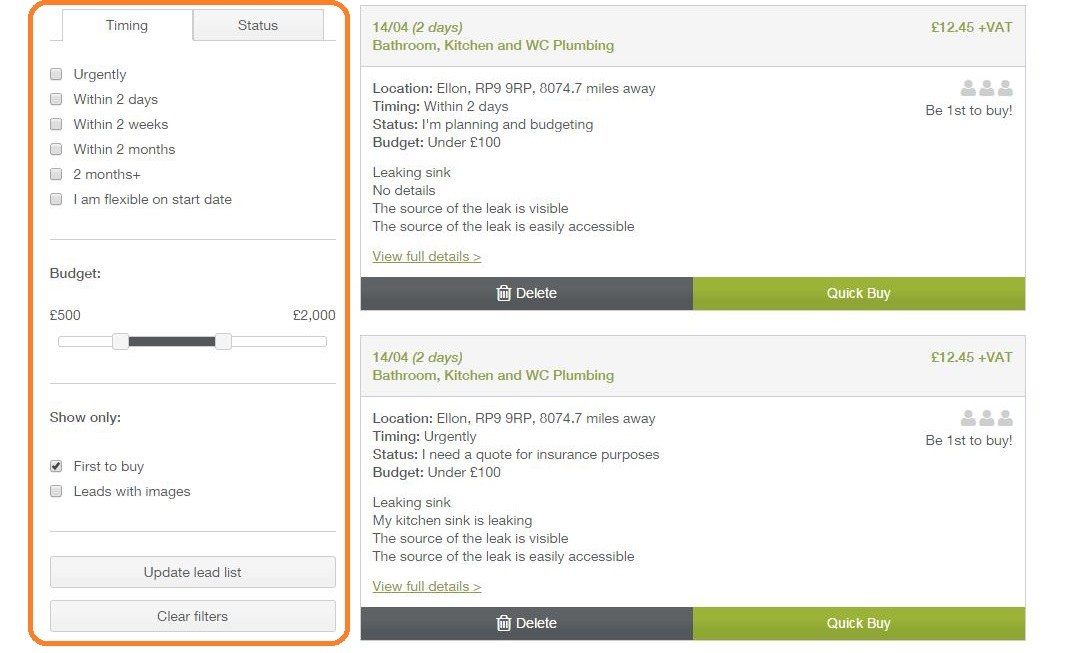
Task: Uncheck the First to buy option
Action: [56, 466]
